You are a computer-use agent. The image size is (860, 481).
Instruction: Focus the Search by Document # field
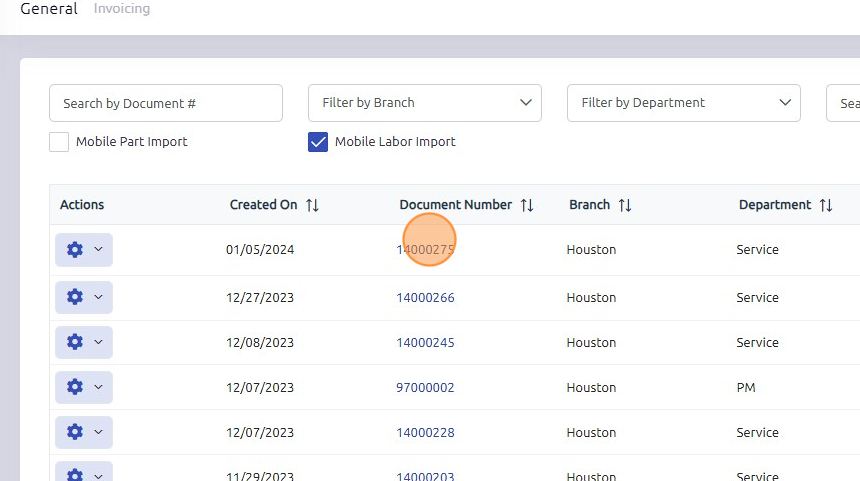[x=165, y=103]
